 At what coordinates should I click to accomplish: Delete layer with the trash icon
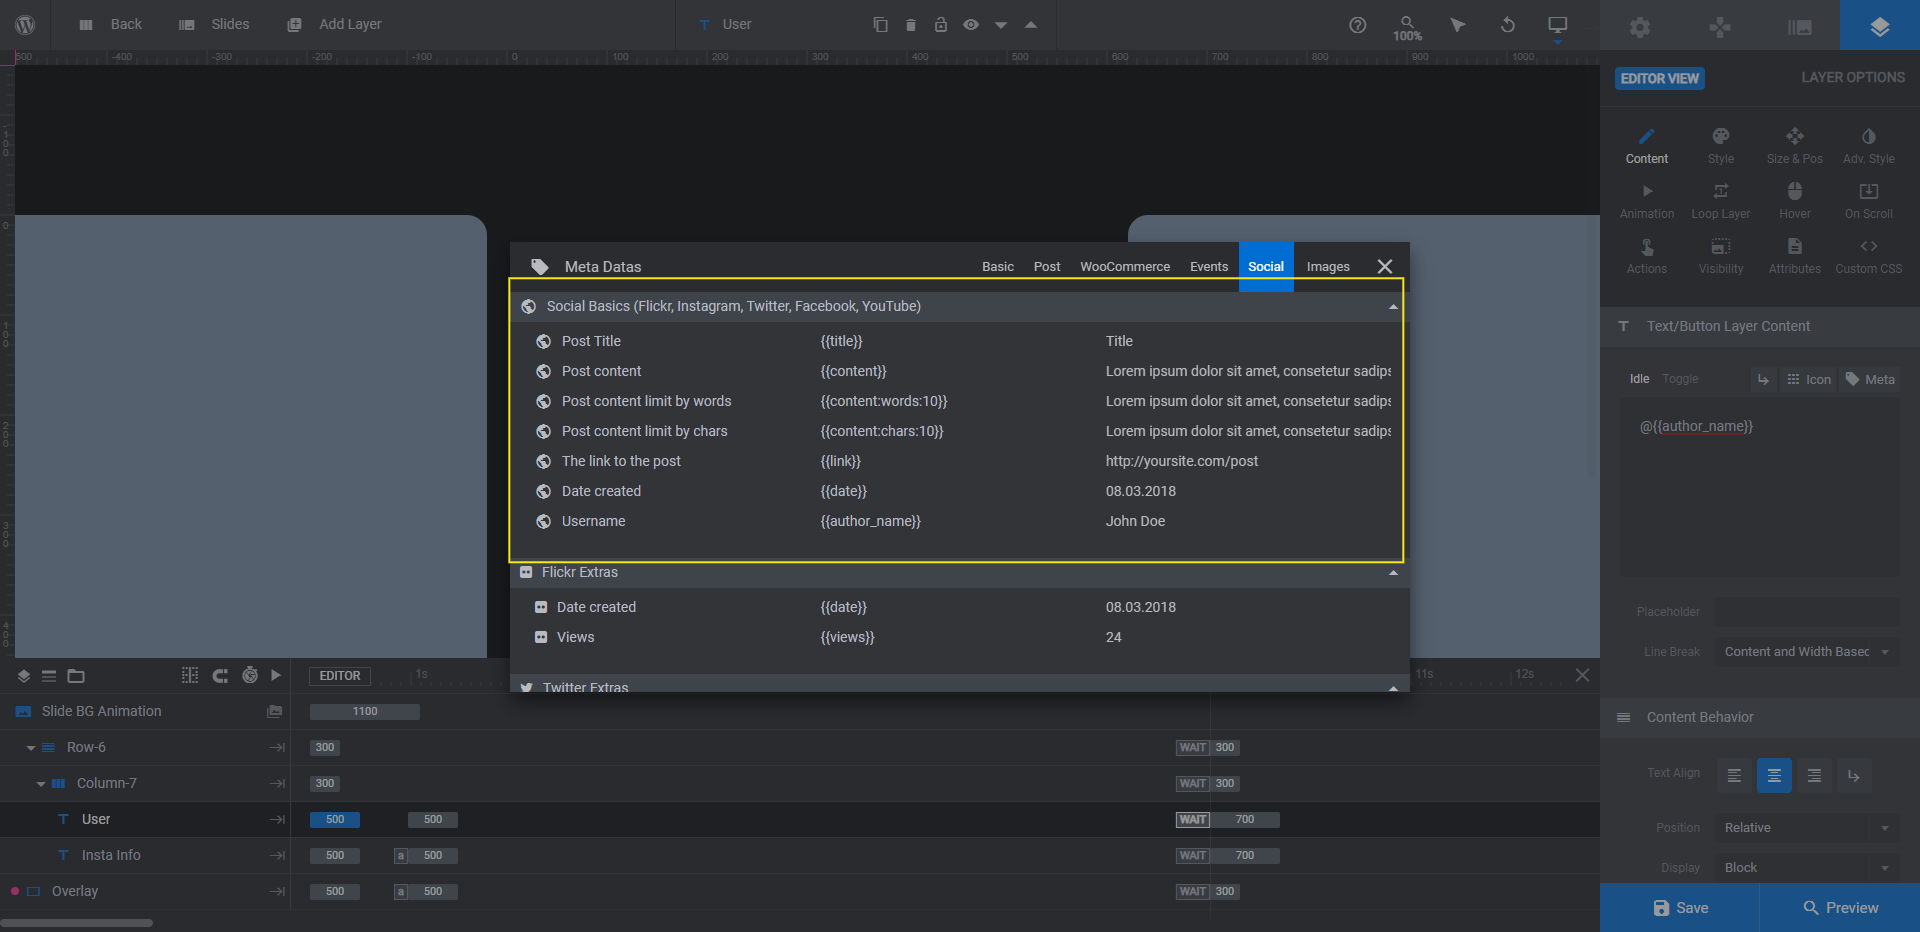point(911,24)
